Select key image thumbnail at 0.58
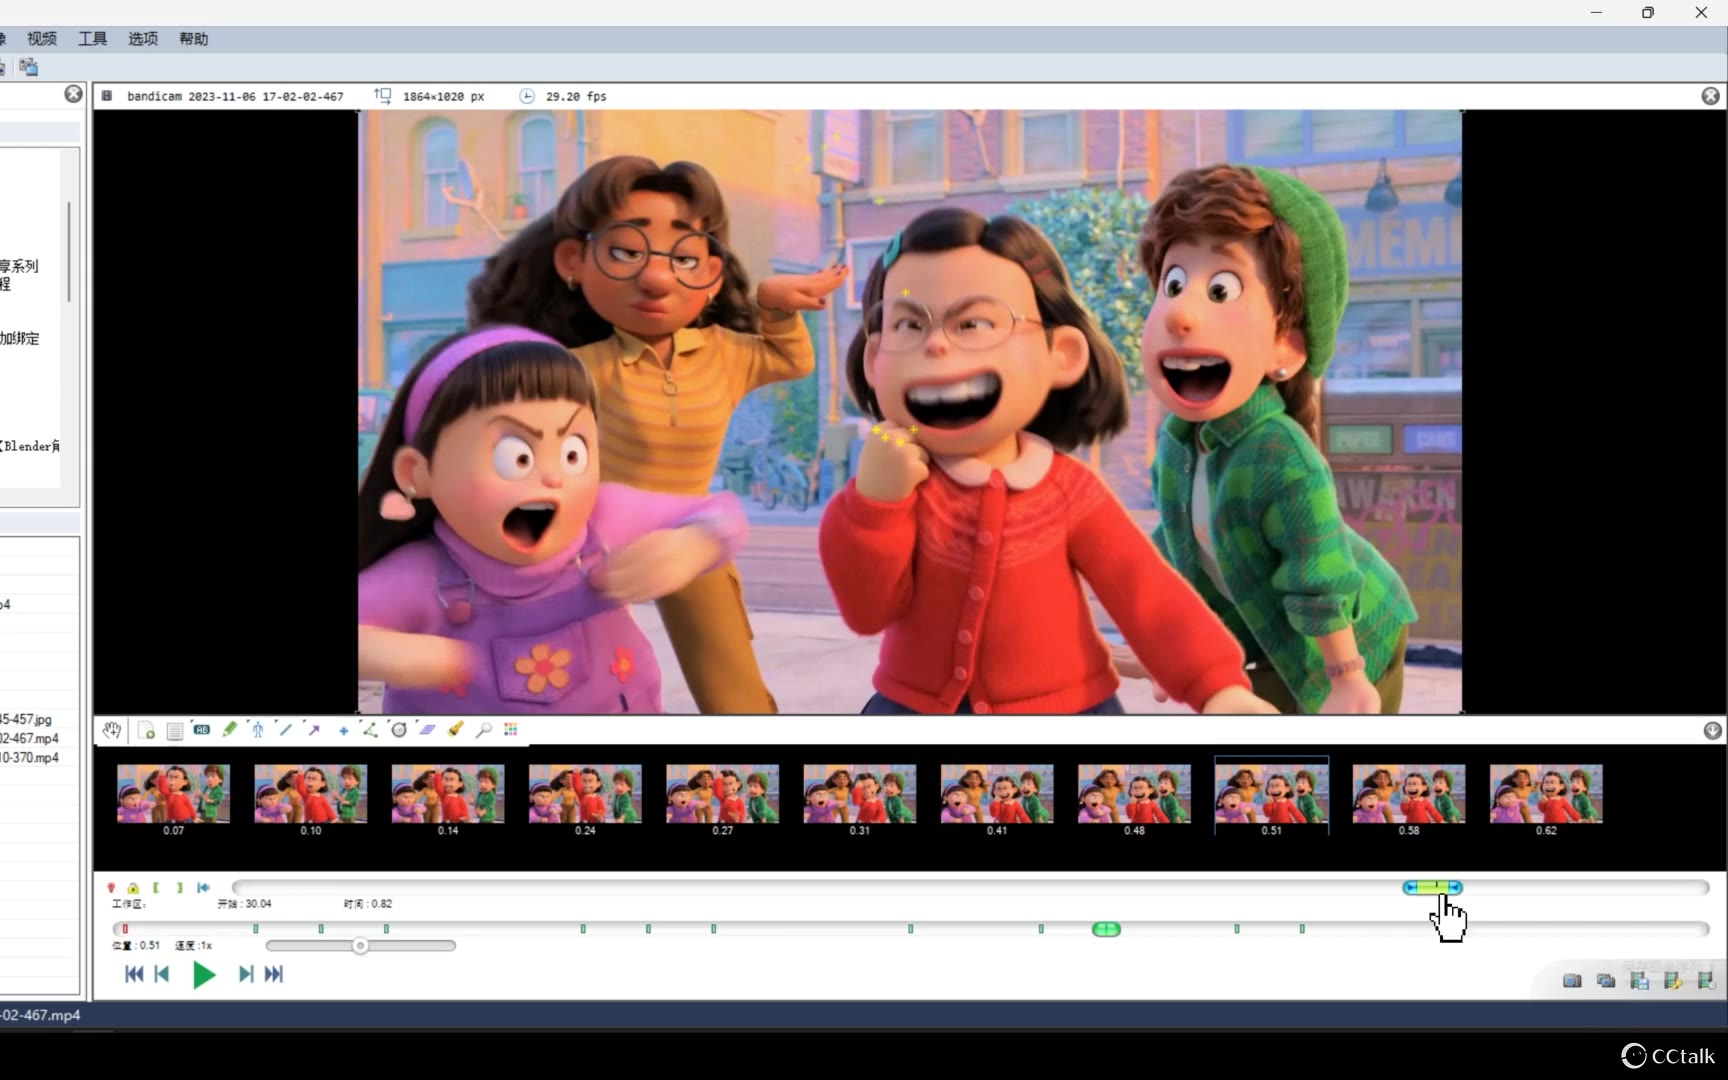Screen dimensions: 1728x1080 pos(1409,796)
